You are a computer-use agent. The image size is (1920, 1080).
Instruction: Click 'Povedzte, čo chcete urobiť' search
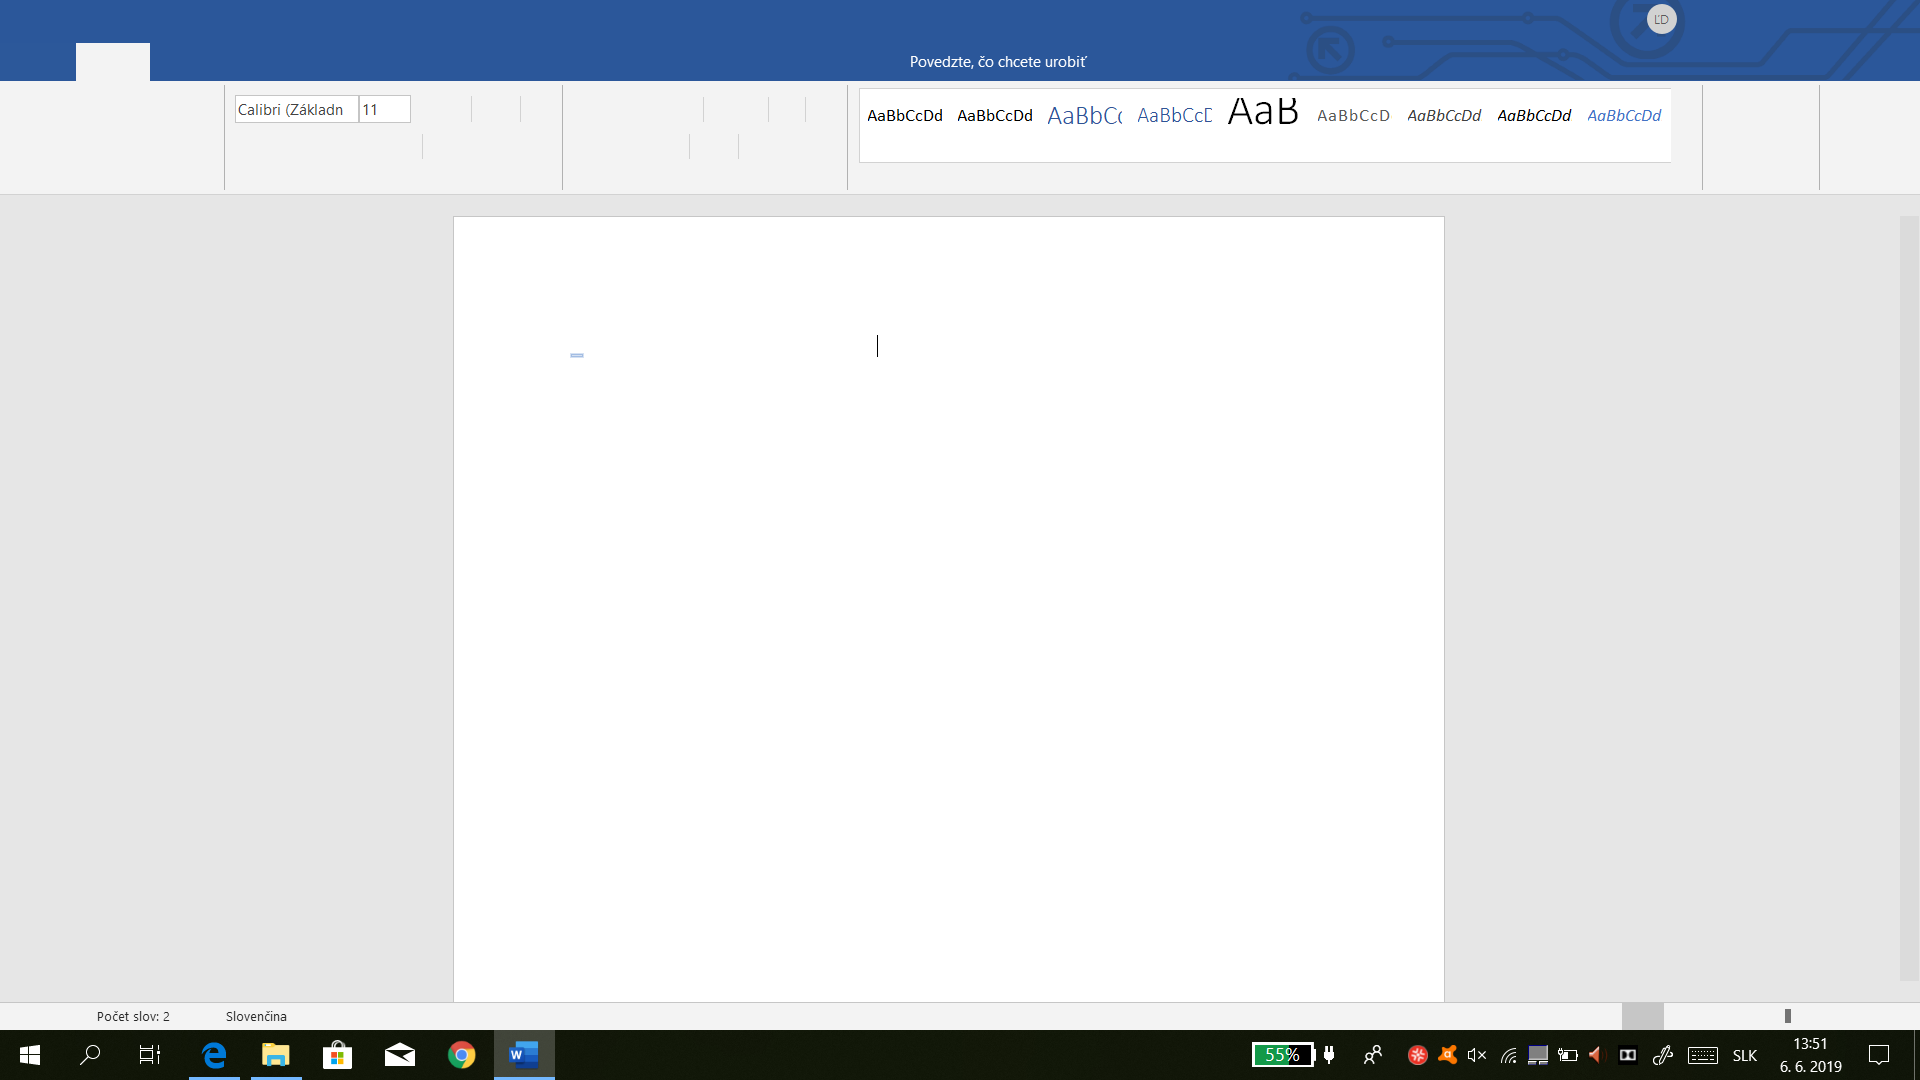pyautogui.click(x=997, y=62)
